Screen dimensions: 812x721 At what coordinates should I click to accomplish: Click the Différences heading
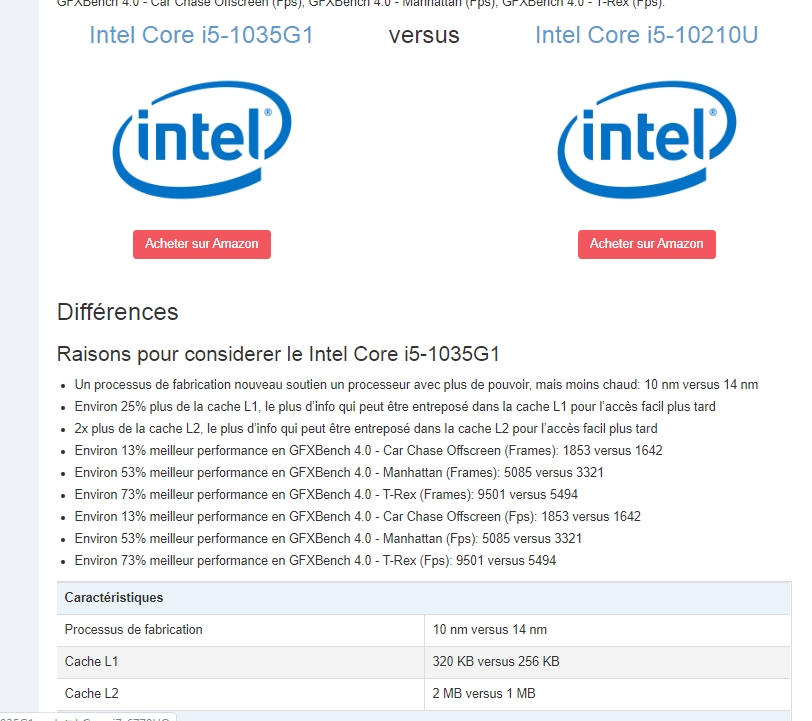coord(118,312)
